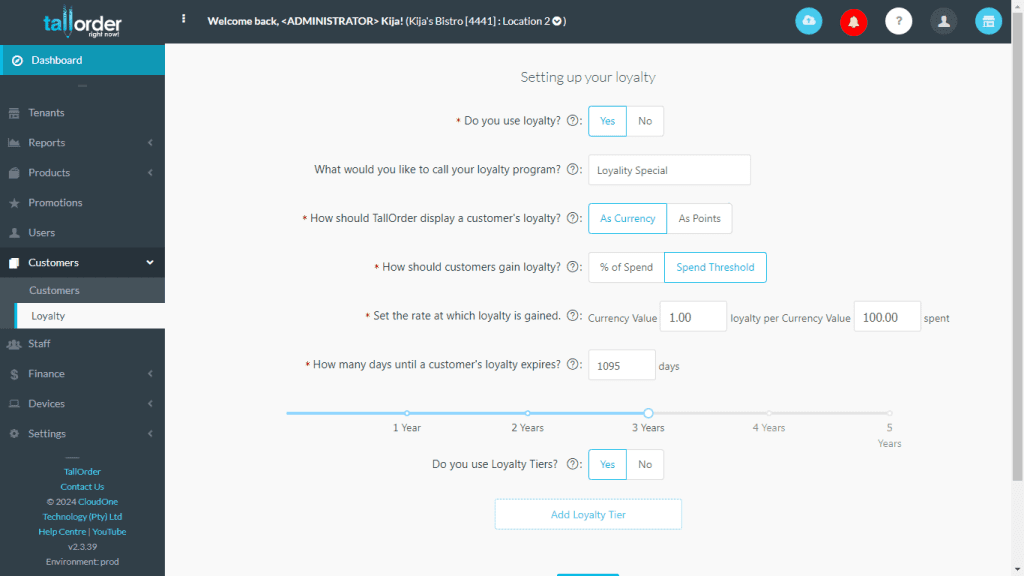Switch loyalty display to As Points

coord(699,218)
